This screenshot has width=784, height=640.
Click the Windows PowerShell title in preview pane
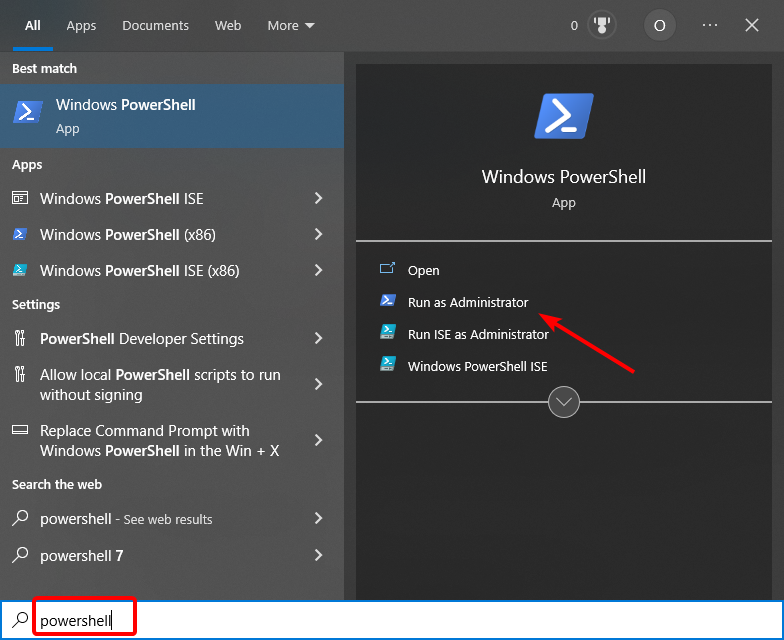pyautogui.click(x=564, y=176)
